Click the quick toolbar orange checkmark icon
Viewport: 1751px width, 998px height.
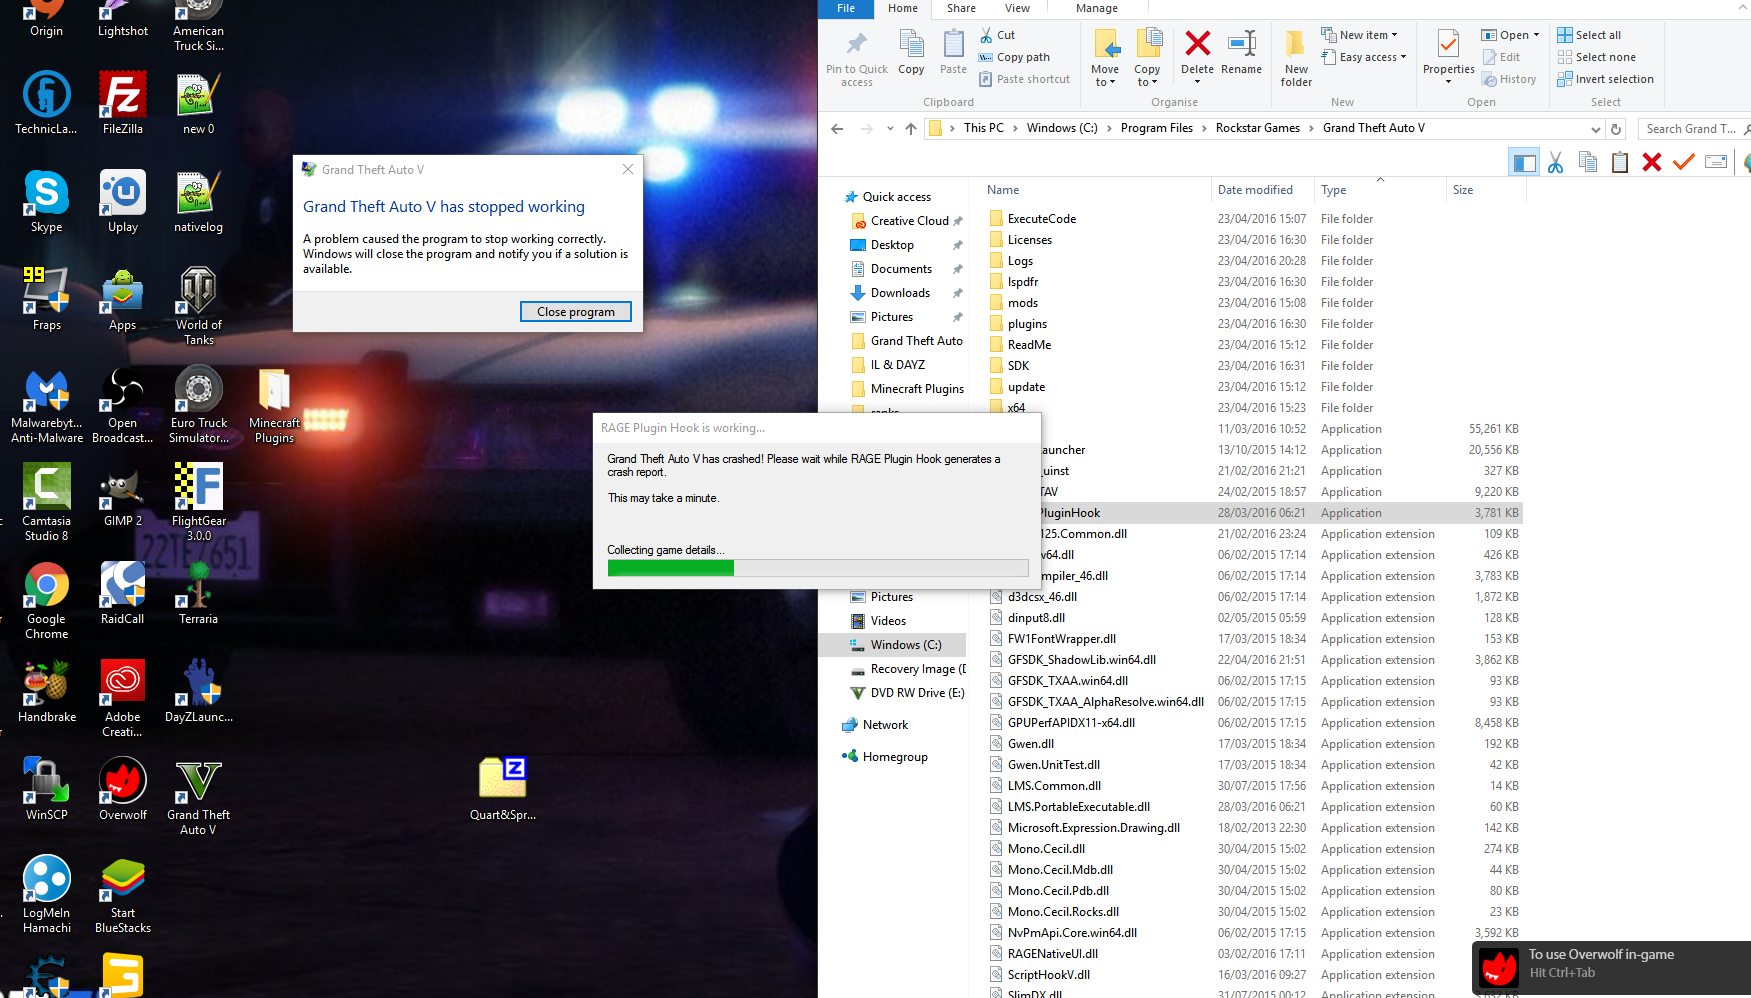pos(1684,162)
